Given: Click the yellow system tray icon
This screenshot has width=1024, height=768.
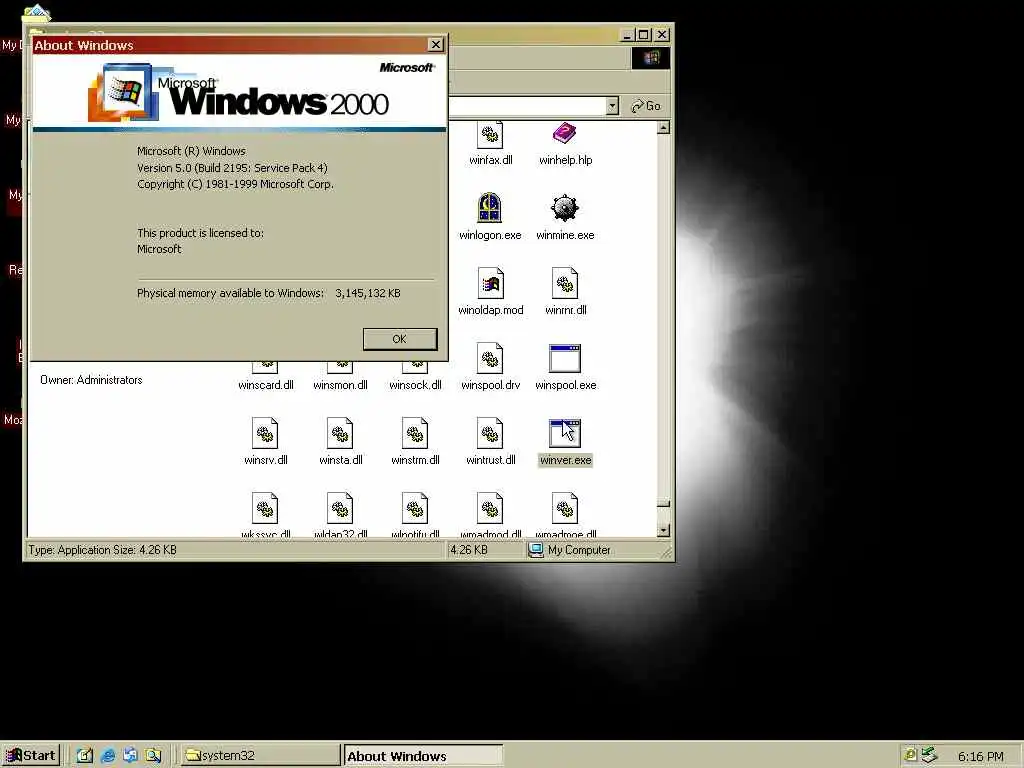Looking at the screenshot, I should (x=910, y=755).
